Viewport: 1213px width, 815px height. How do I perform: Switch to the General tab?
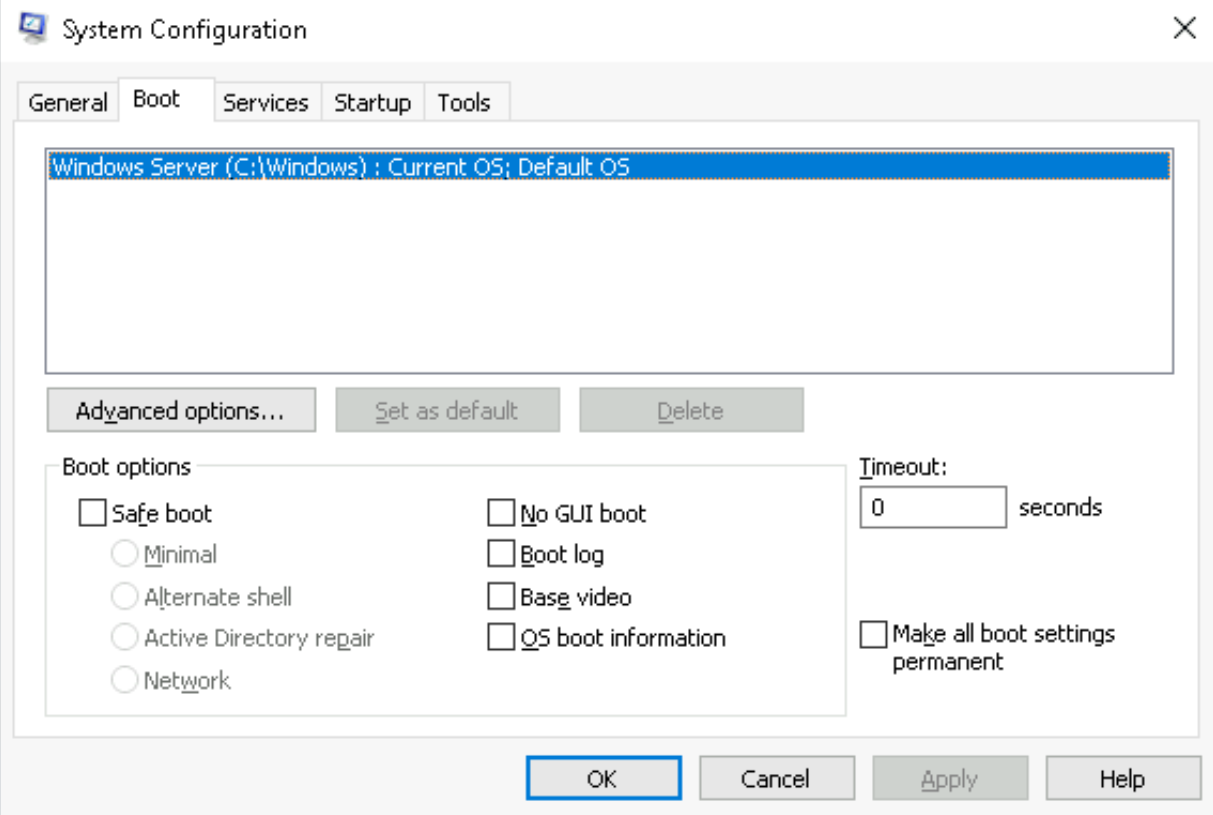pyautogui.click(x=67, y=103)
